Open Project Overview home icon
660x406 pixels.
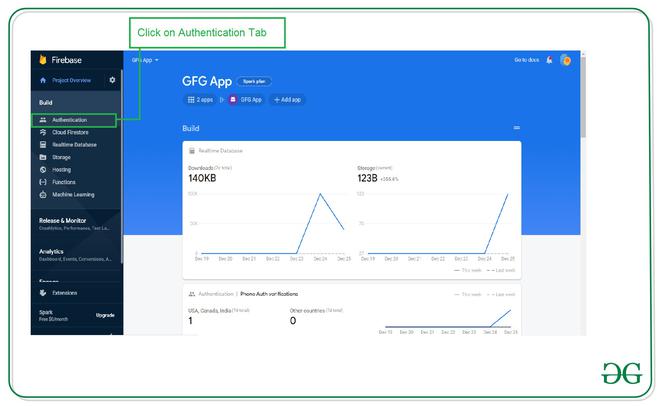pos(43,80)
